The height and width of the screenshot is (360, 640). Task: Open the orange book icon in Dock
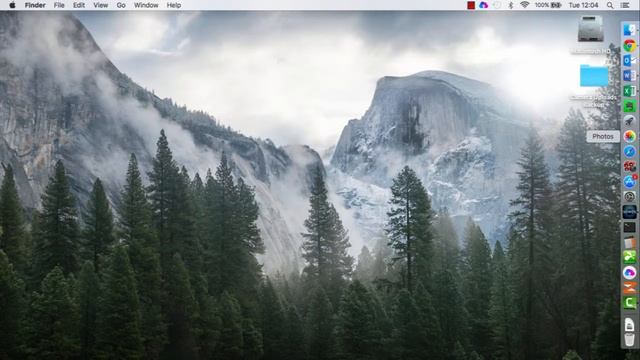(629, 242)
